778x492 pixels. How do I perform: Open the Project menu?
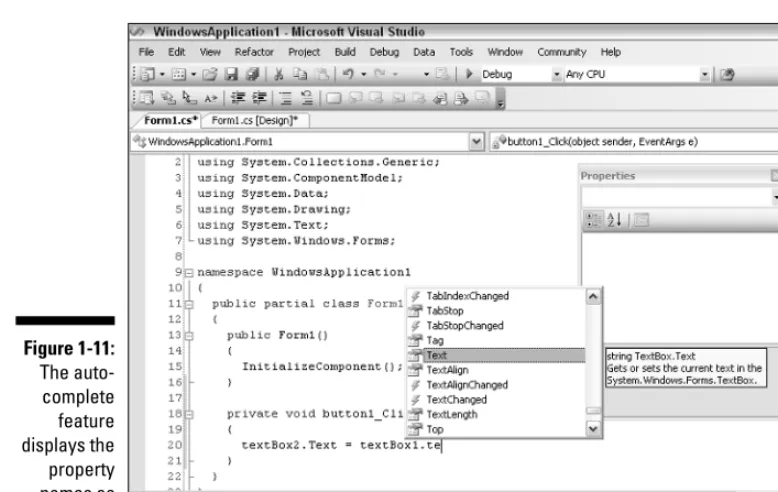point(304,52)
